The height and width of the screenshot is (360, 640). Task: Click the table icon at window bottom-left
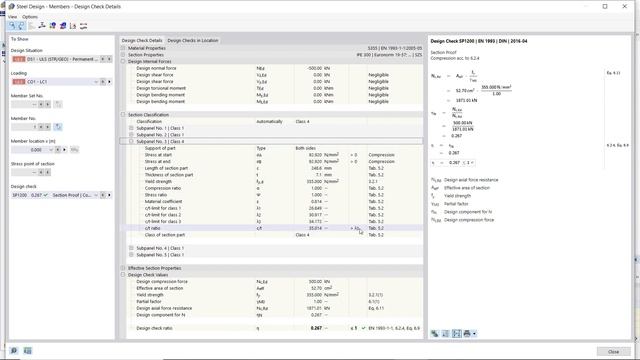click(27, 351)
